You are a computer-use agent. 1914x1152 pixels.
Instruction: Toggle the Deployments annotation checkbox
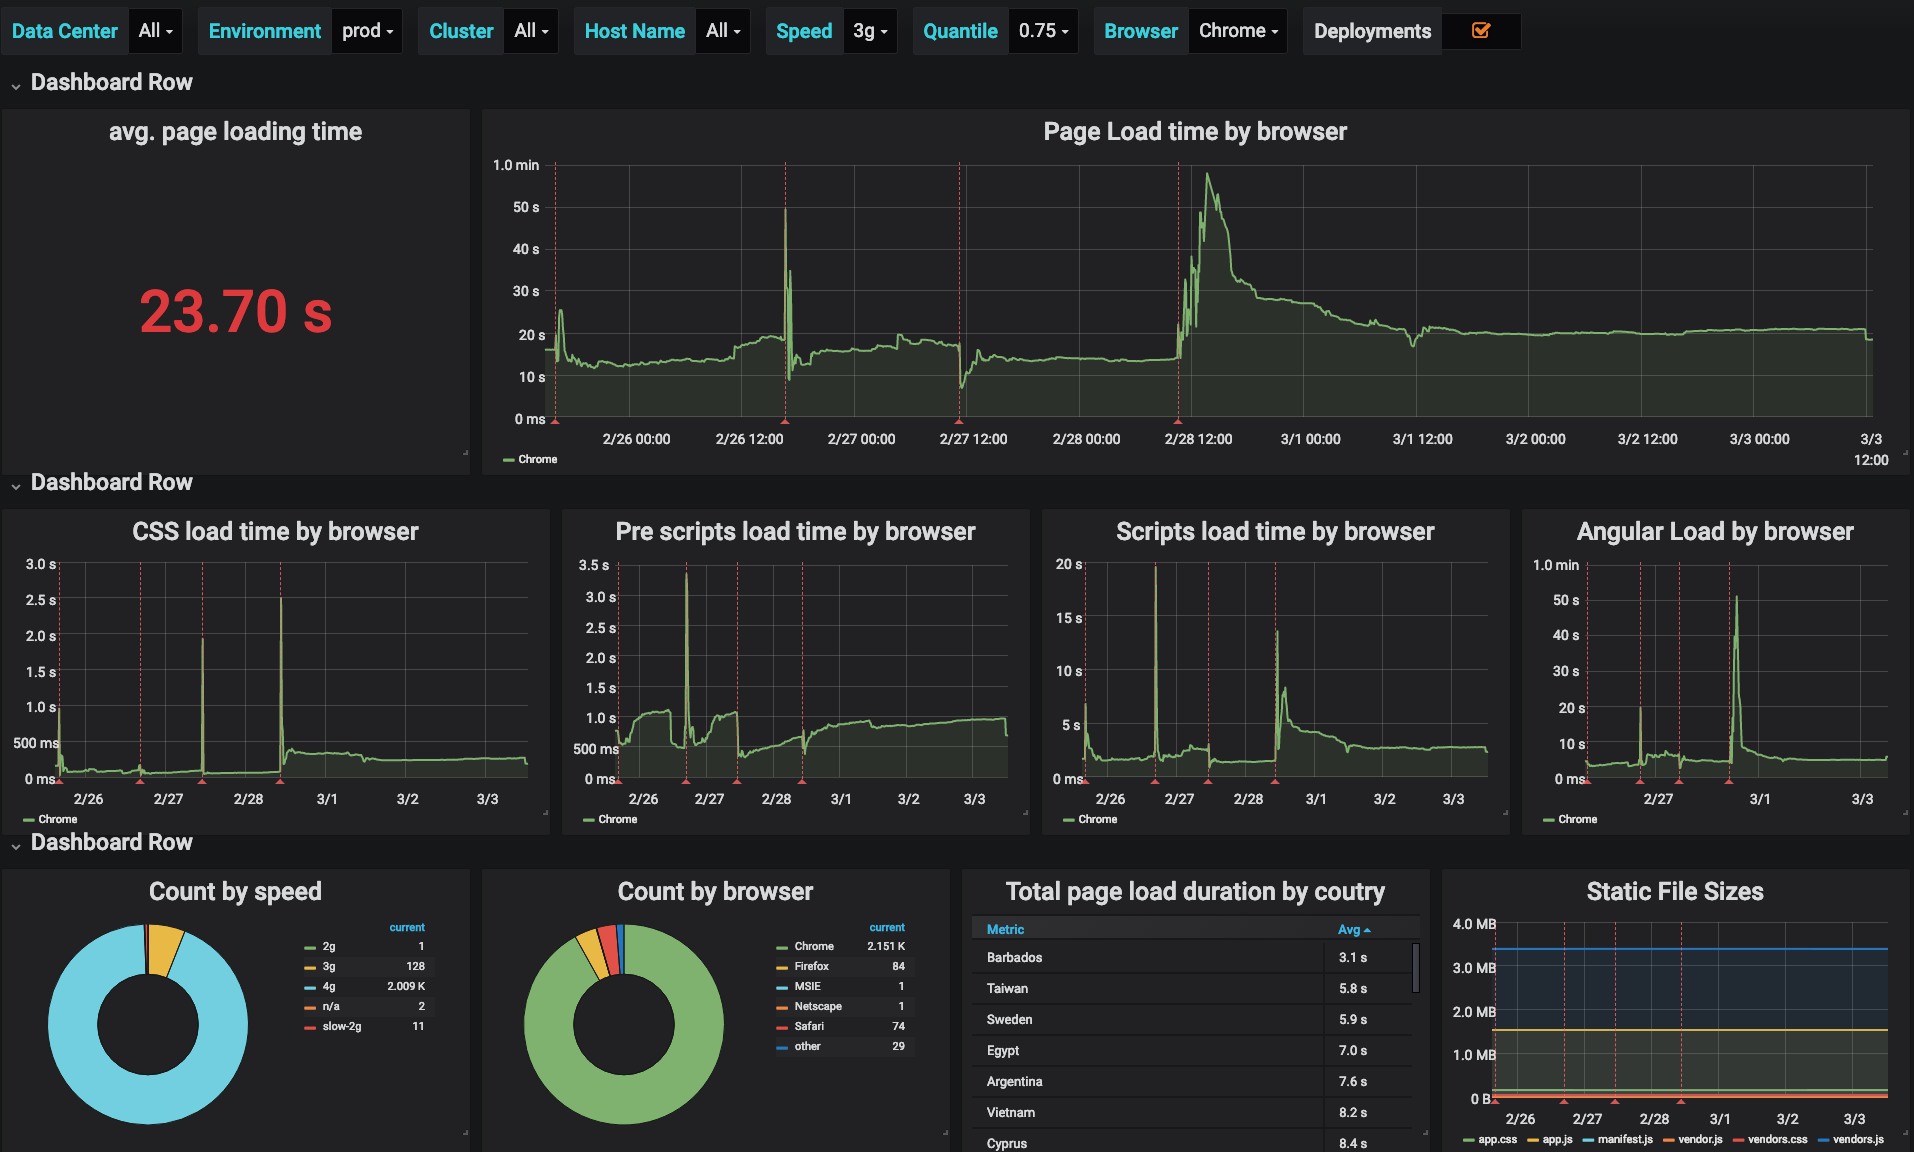pos(1481,31)
